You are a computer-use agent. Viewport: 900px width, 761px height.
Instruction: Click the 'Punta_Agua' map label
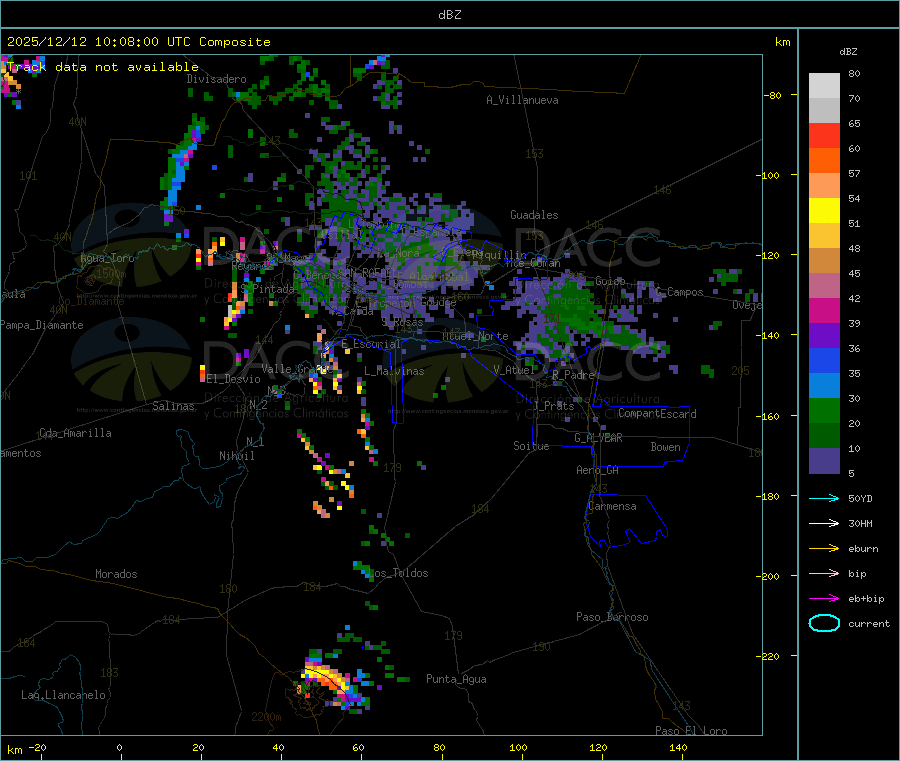[x=456, y=679]
